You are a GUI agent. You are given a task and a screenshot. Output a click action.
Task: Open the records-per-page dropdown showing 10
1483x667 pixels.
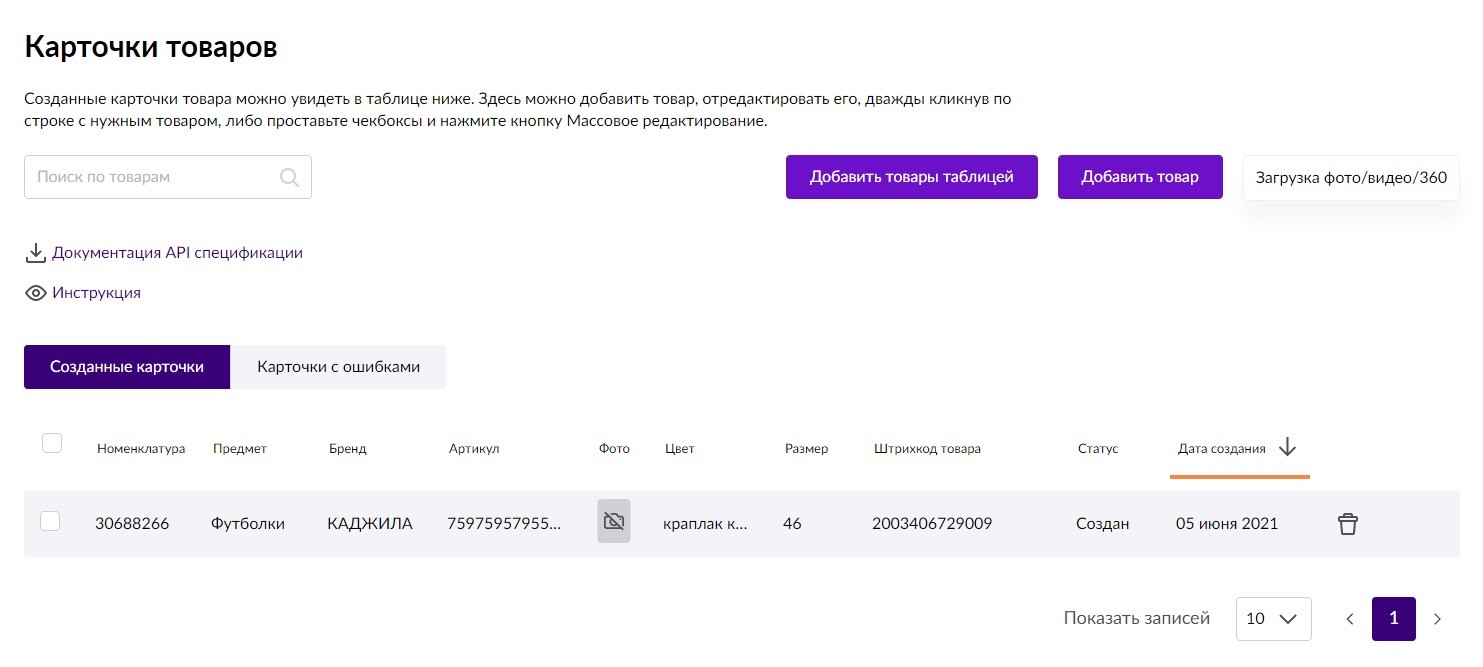[x=1273, y=619]
